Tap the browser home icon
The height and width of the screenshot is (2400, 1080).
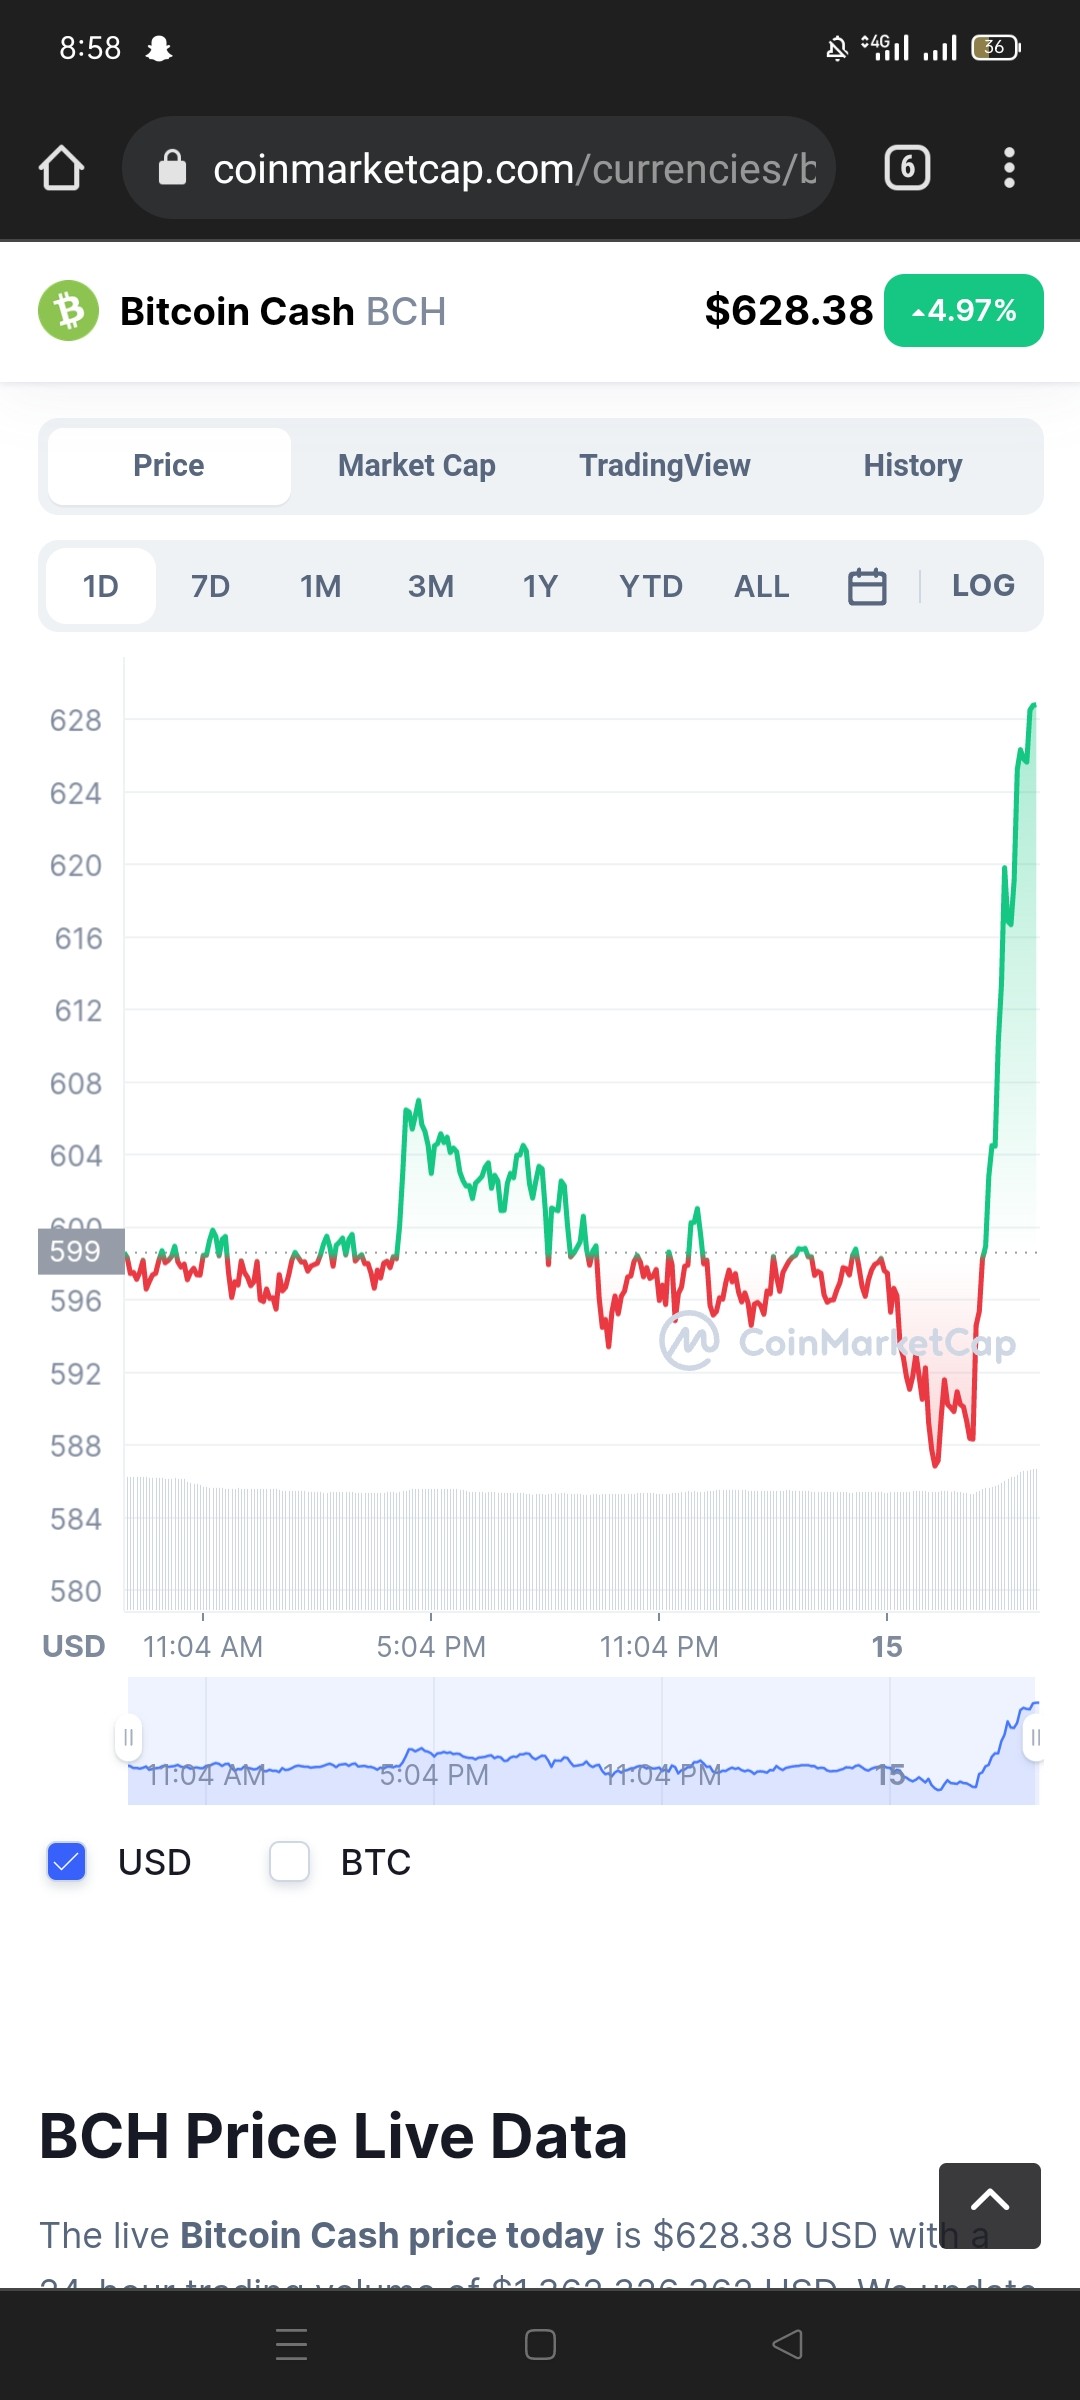tap(61, 168)
